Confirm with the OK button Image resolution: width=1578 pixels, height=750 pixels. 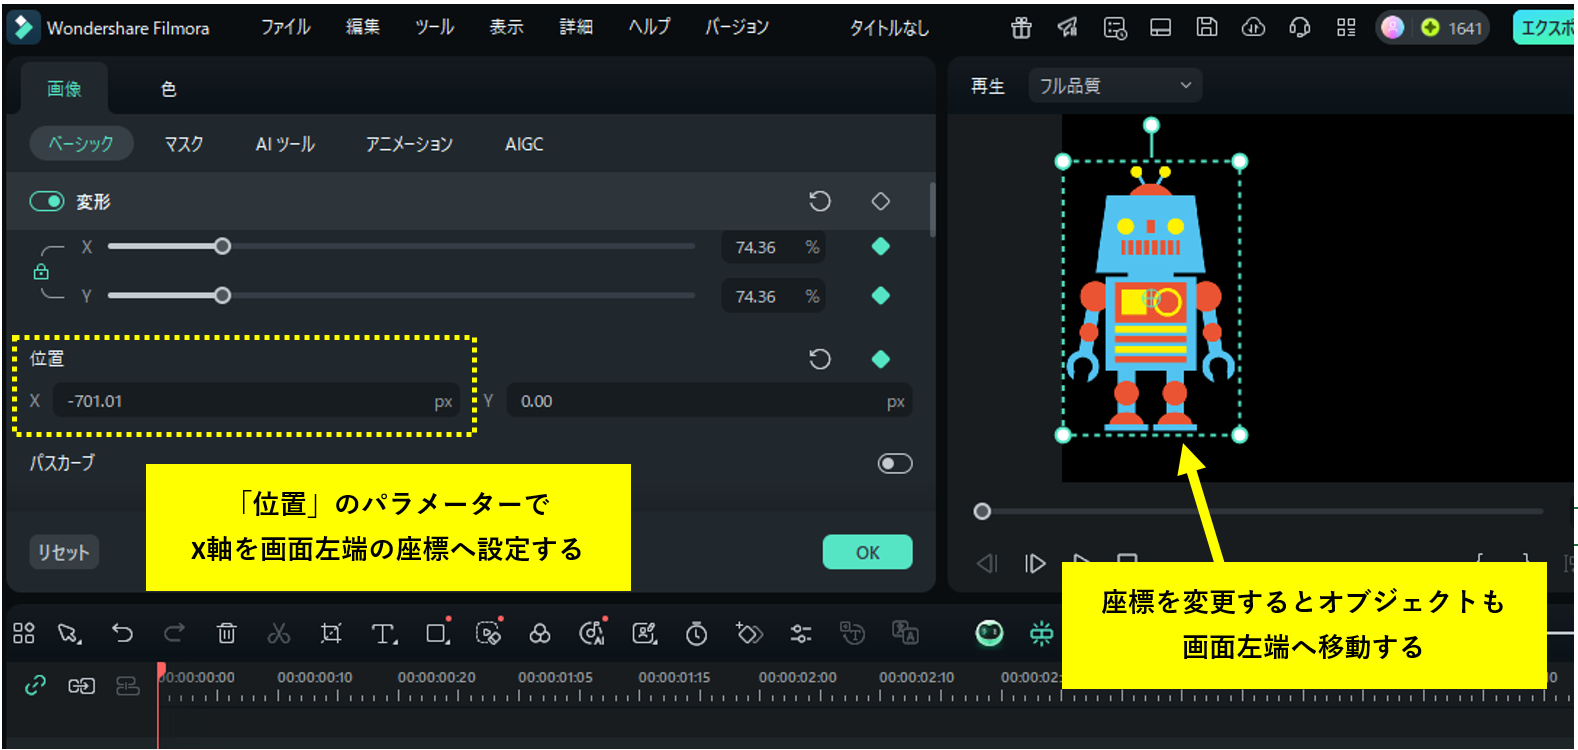[x=868, y=552]
